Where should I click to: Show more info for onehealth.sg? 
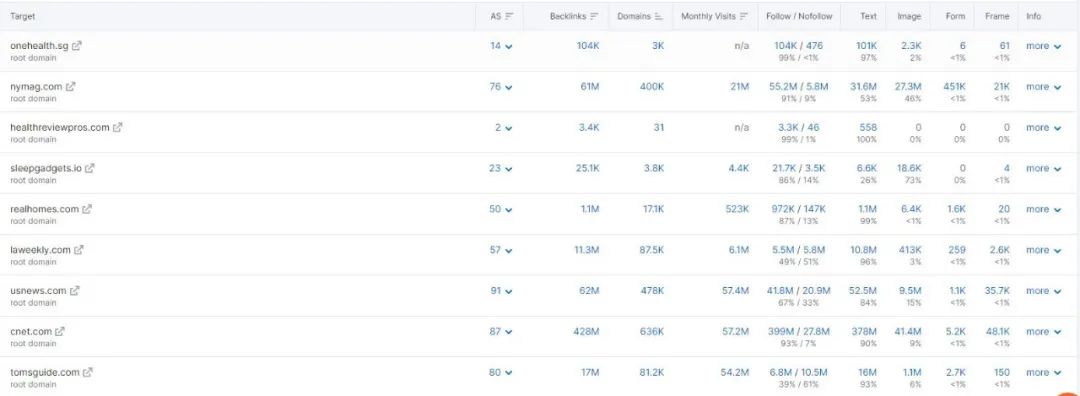pyautogui.click(x=1043, y=46)
